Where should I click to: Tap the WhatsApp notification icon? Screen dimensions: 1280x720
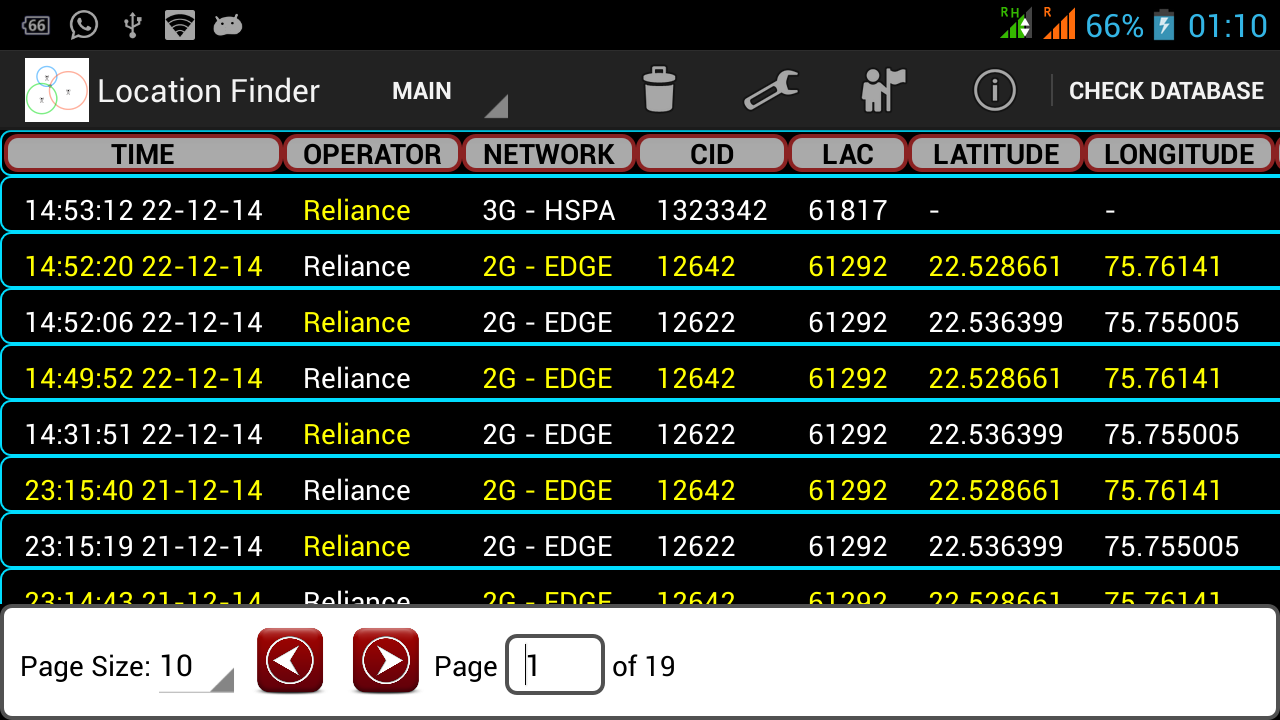pyautogui.click(x=83, y=25)
